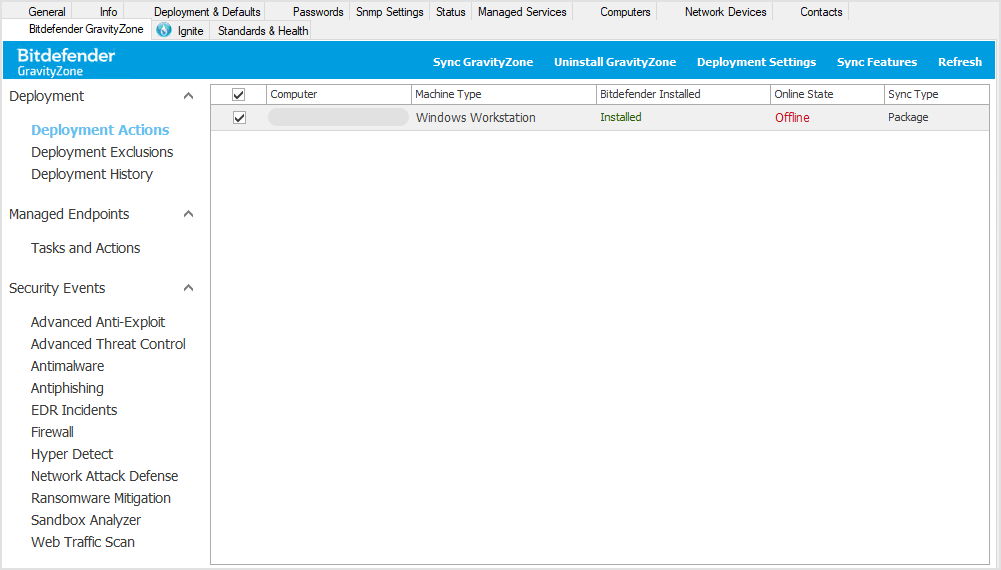1001x570 pixels.
Task: Open Firewall events
Action: click(x=52, y=432)
